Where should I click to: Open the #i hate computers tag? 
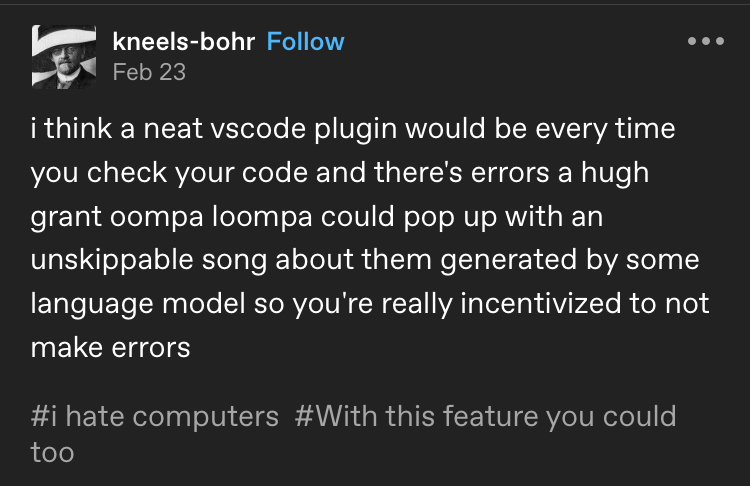click(x=154, y=416)
